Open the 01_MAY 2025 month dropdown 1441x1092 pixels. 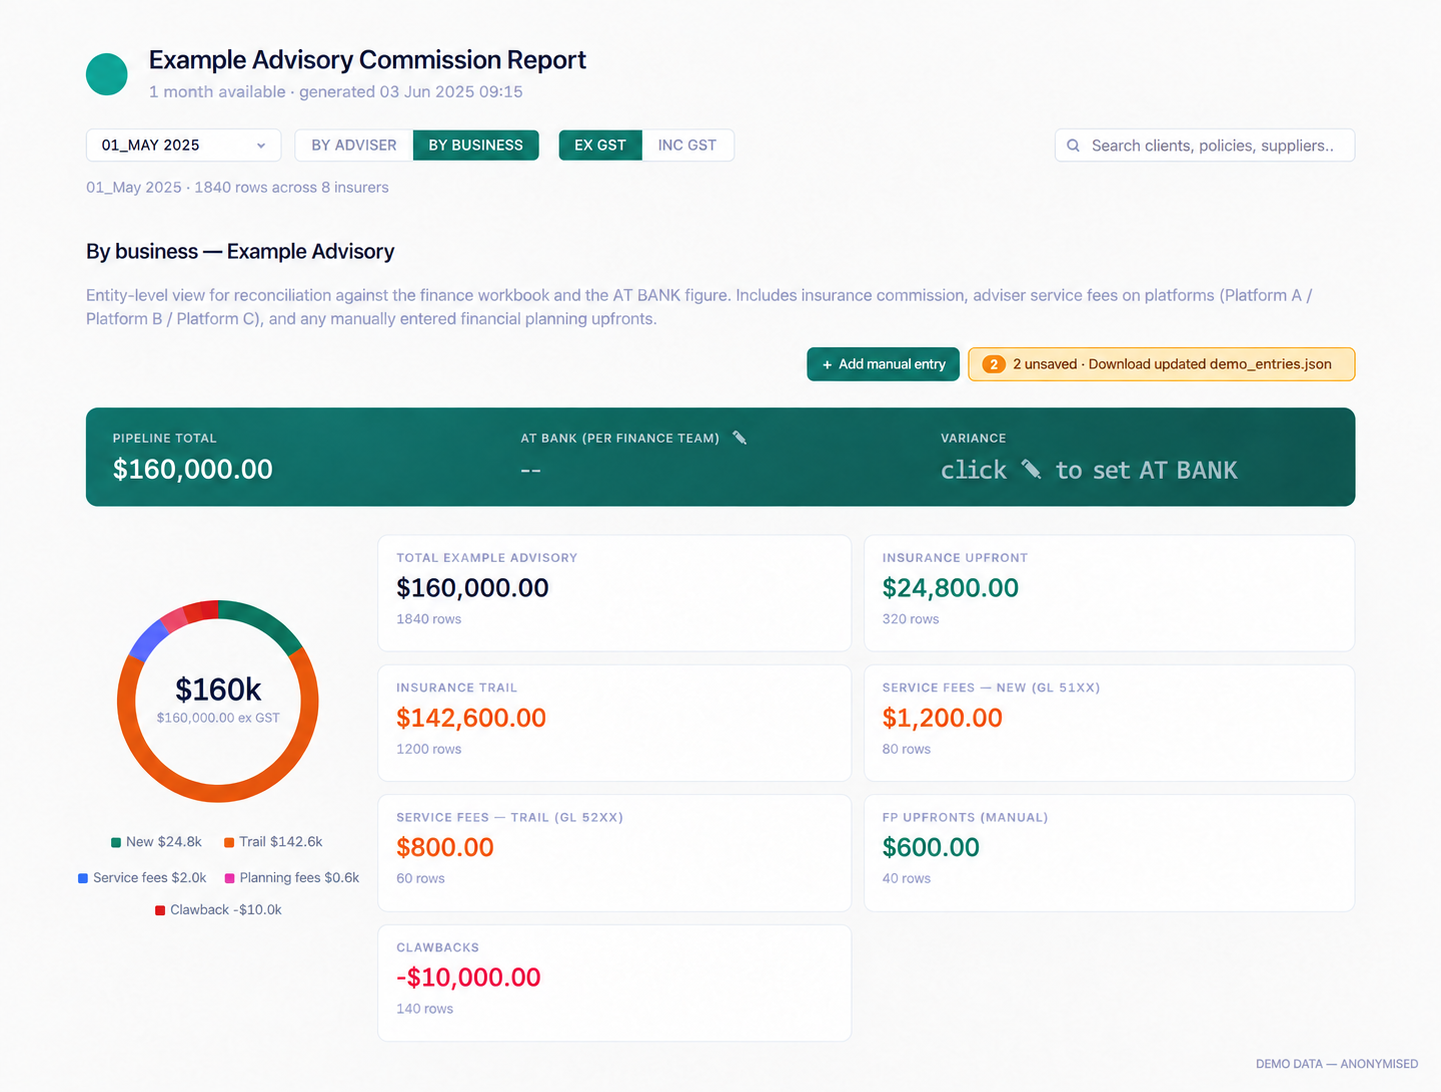(184, 145)
